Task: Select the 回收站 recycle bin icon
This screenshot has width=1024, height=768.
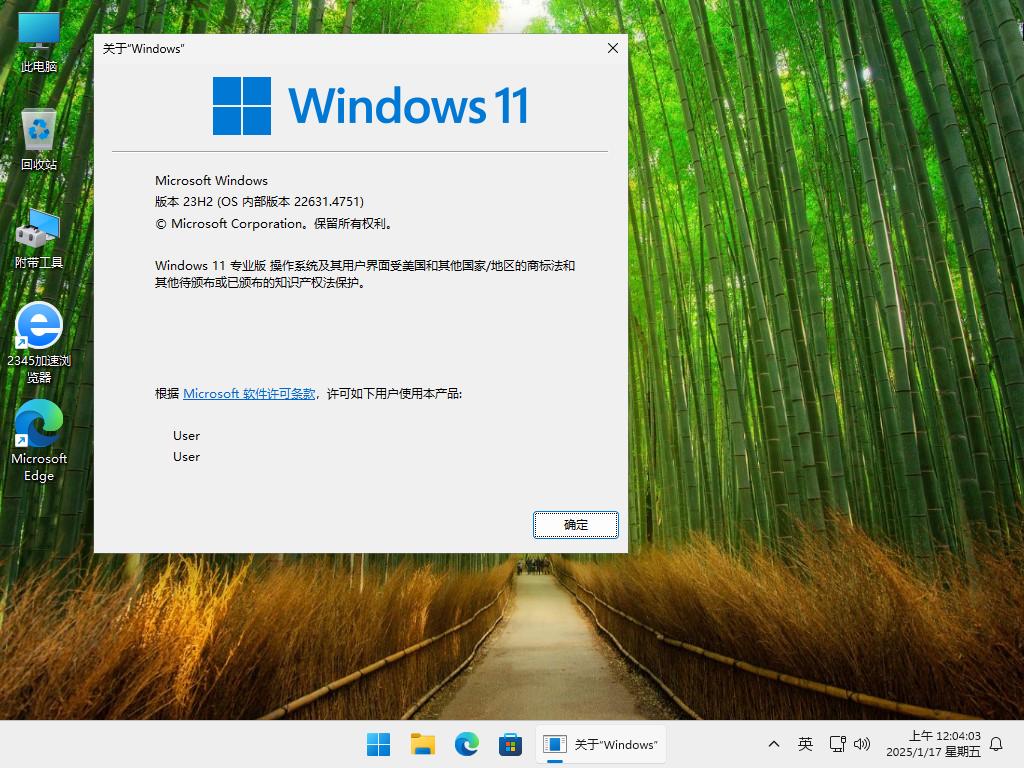Action: (39, 140)
